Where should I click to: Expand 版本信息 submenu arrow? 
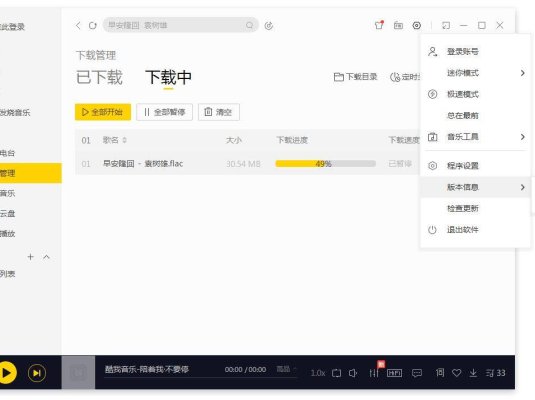pyautogui.click(x=522, y=187)
